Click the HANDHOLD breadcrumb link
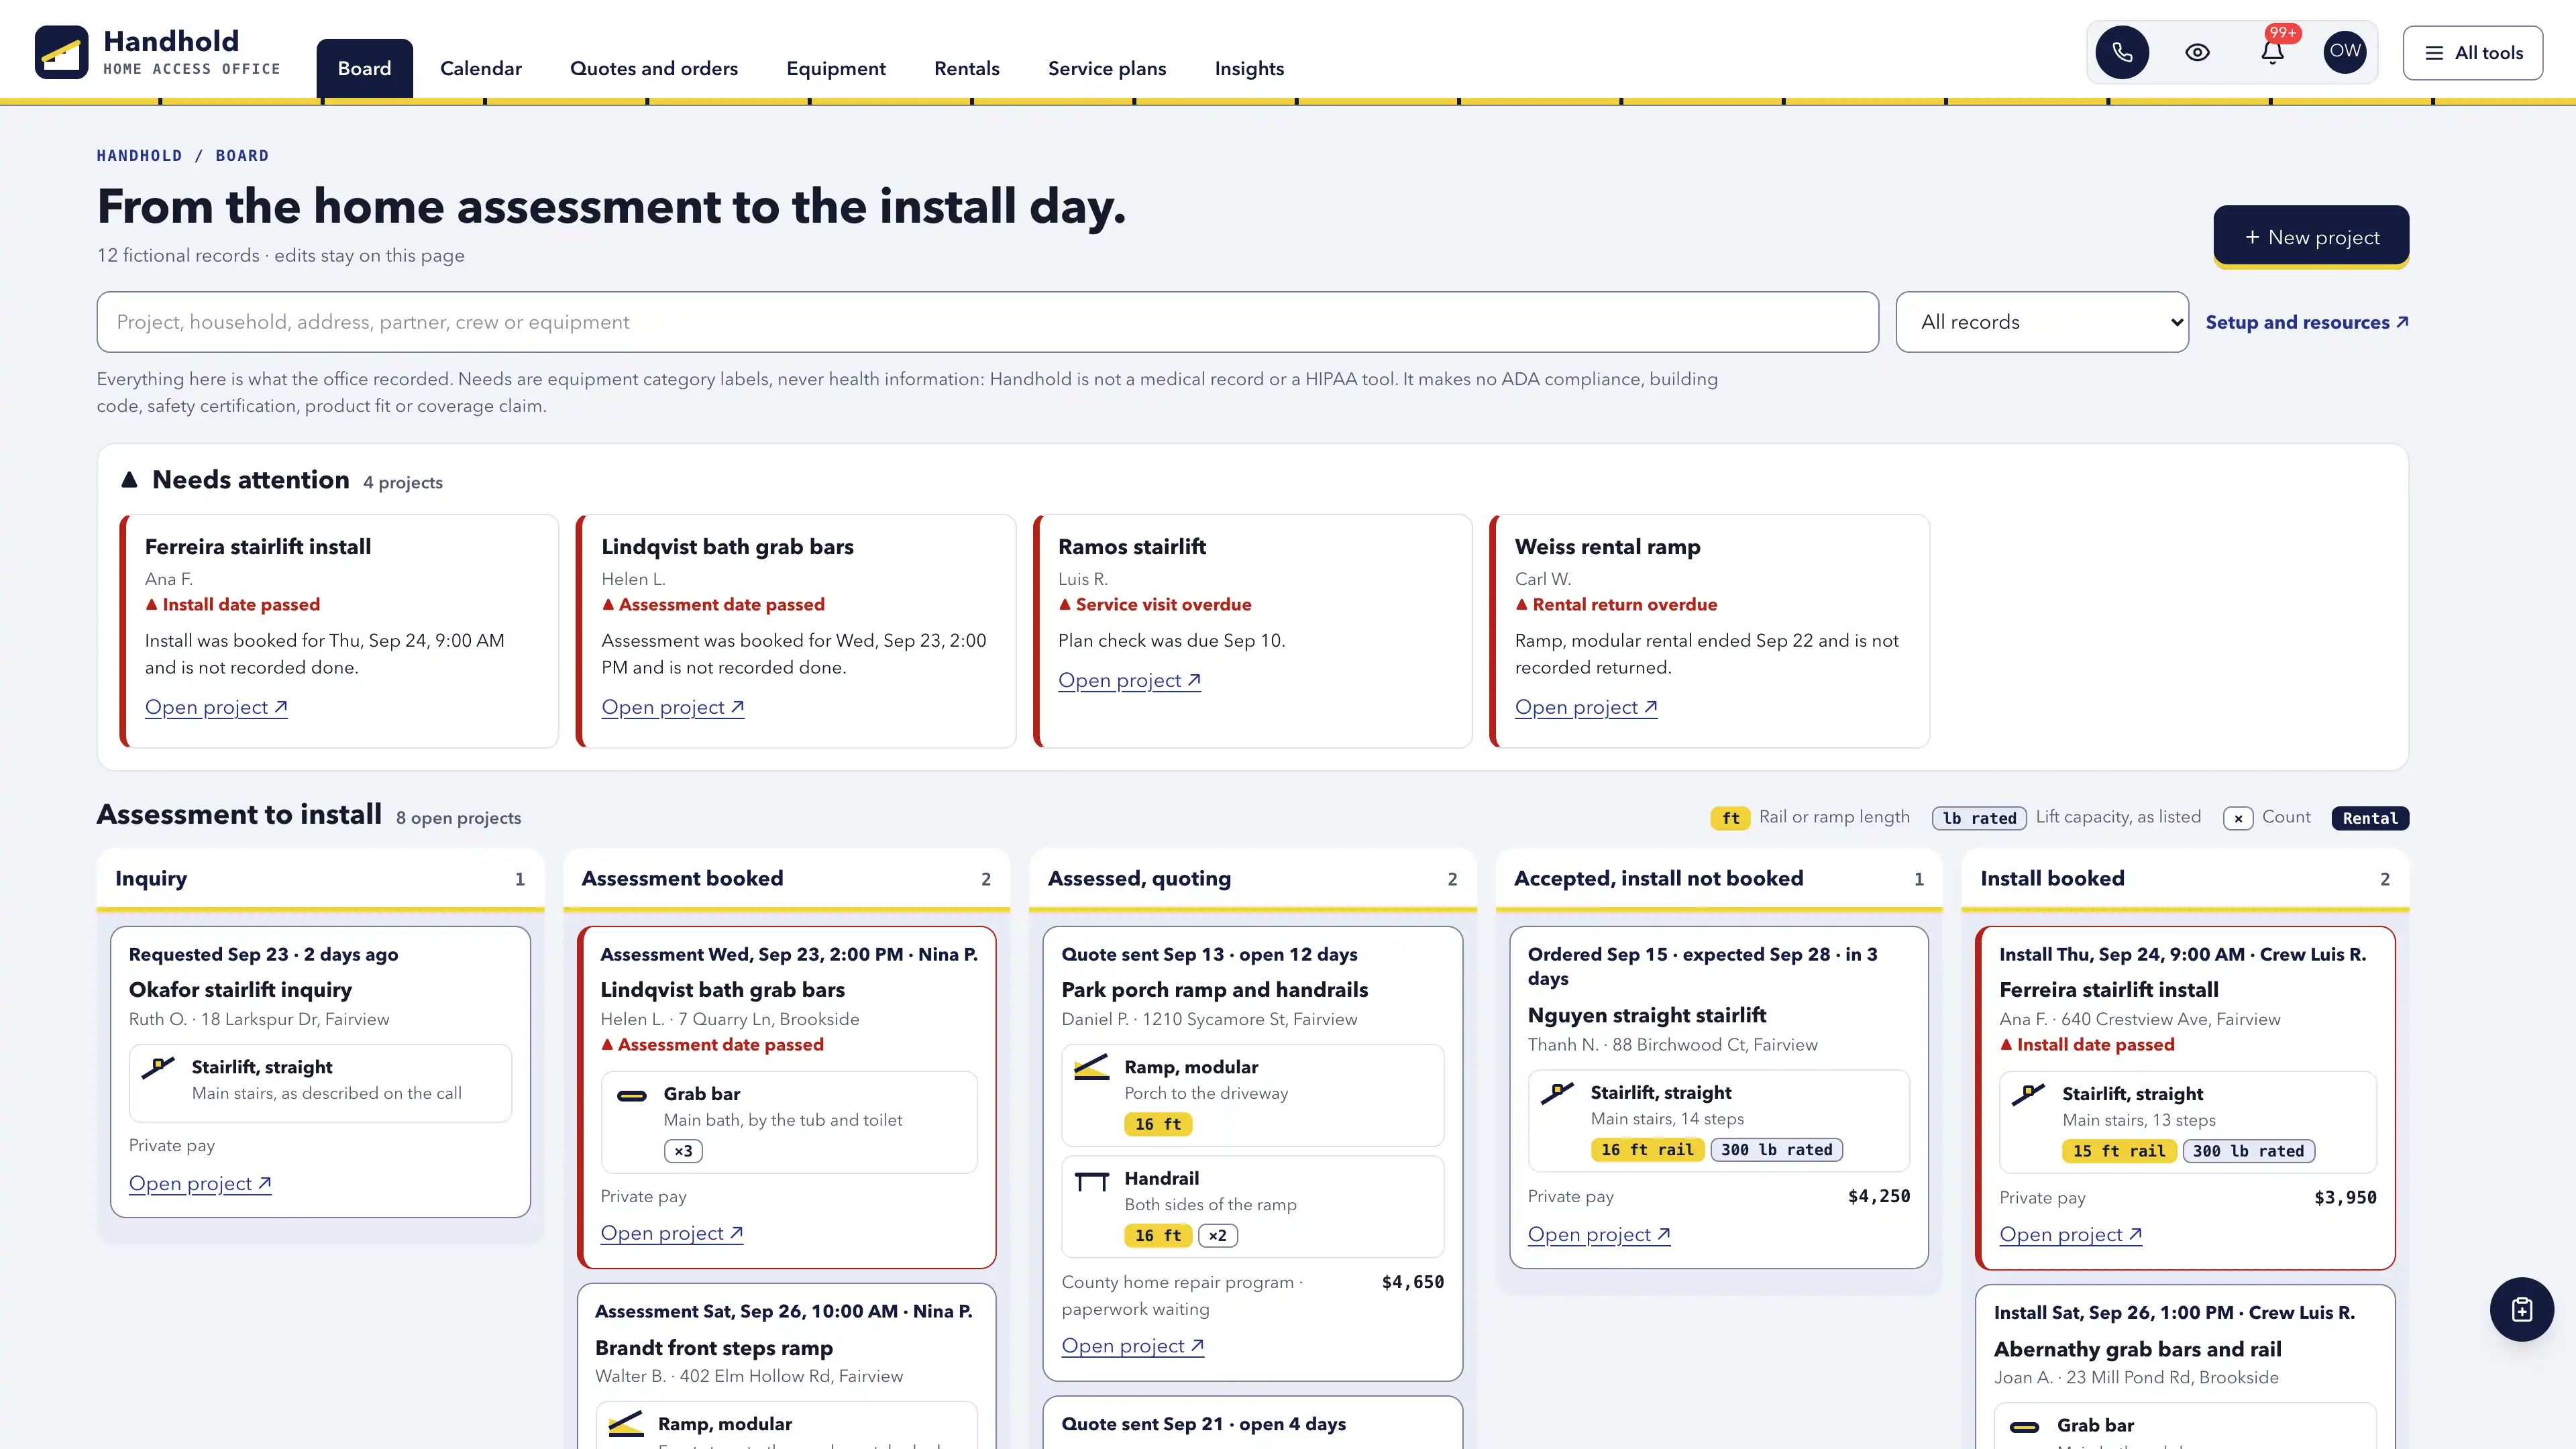The image size is (2576, 1449). 140,155
